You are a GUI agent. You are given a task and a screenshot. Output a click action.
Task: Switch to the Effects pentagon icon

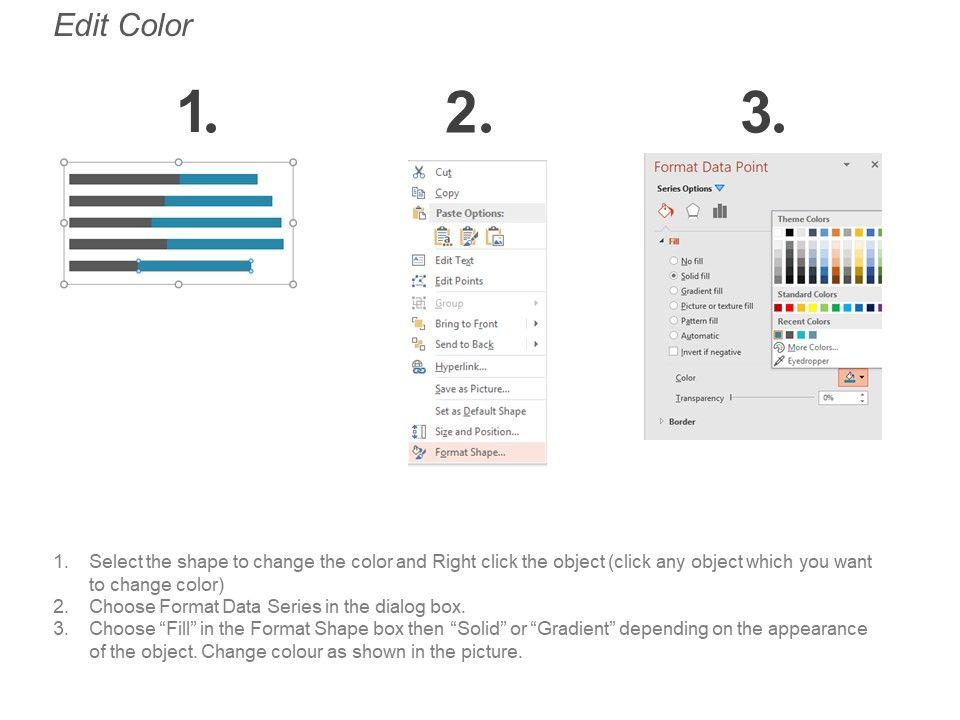(693, 211)
